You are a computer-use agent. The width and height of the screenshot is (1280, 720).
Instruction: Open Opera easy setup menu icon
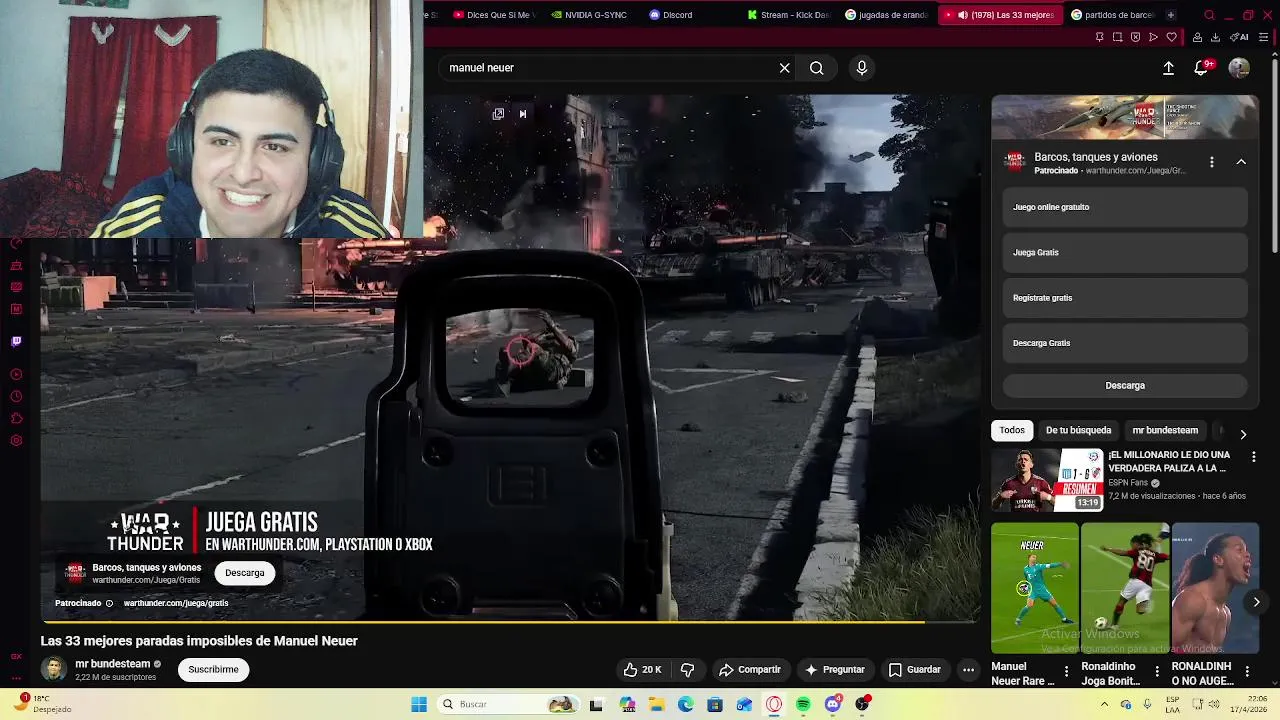click(x=1264, y=38)
